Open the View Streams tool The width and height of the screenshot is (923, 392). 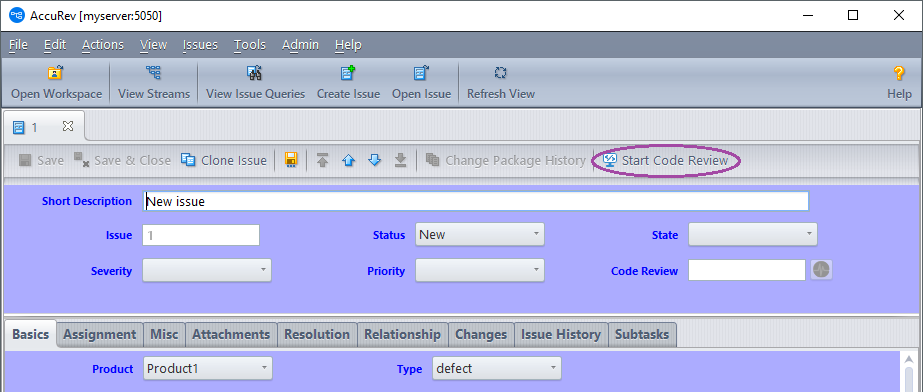(154, 73)
